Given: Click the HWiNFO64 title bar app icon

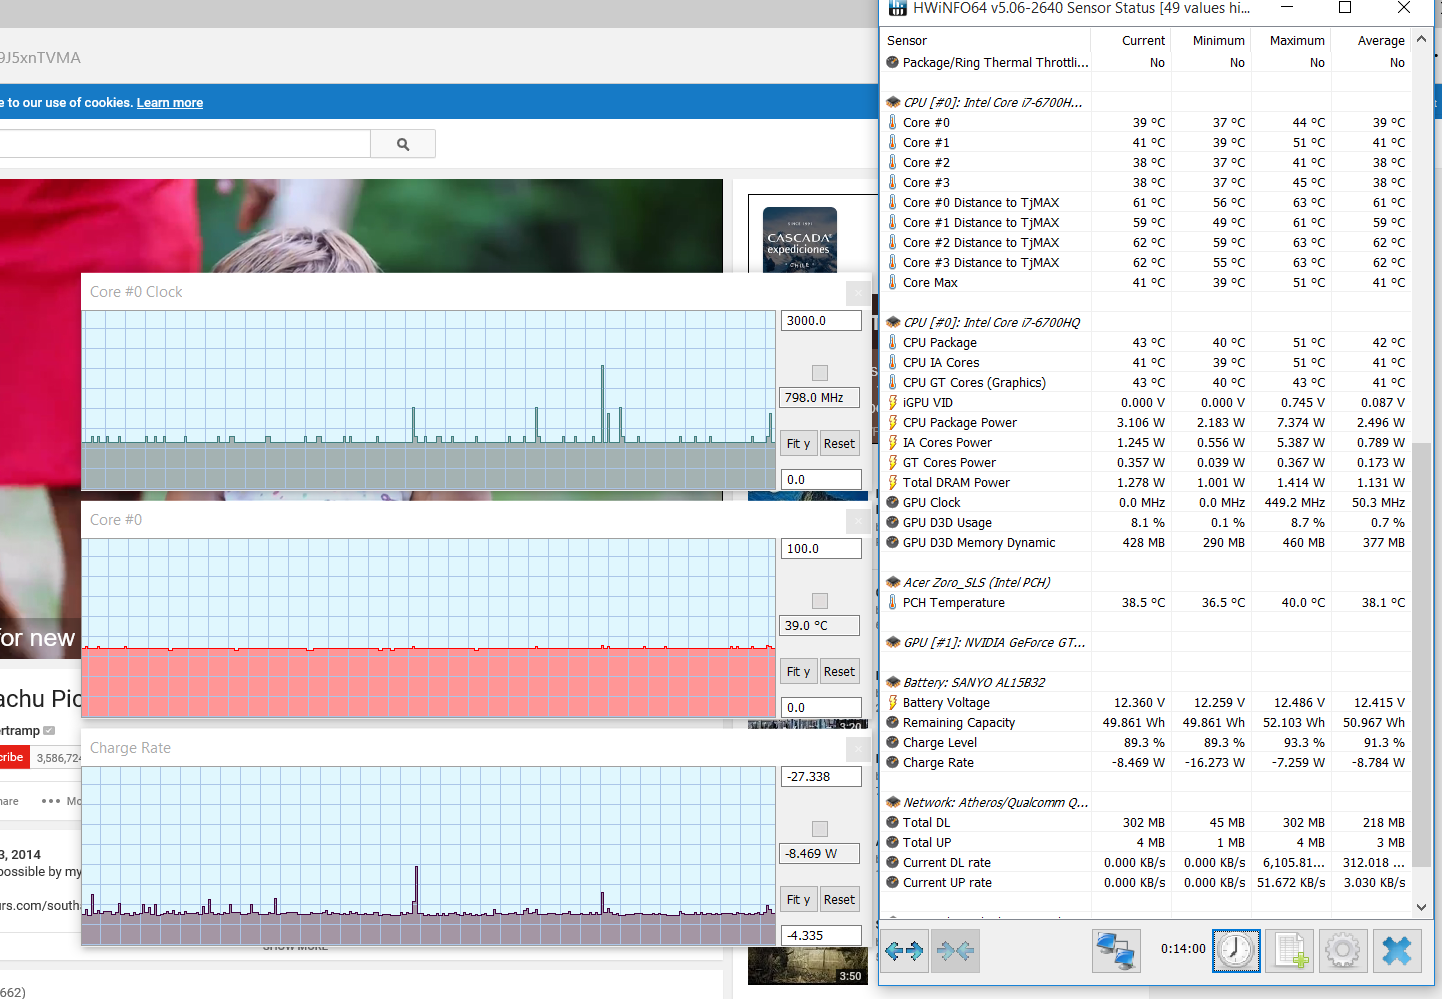Looking at the screenshot, I should pyautogui.click(x=898, y=8).
